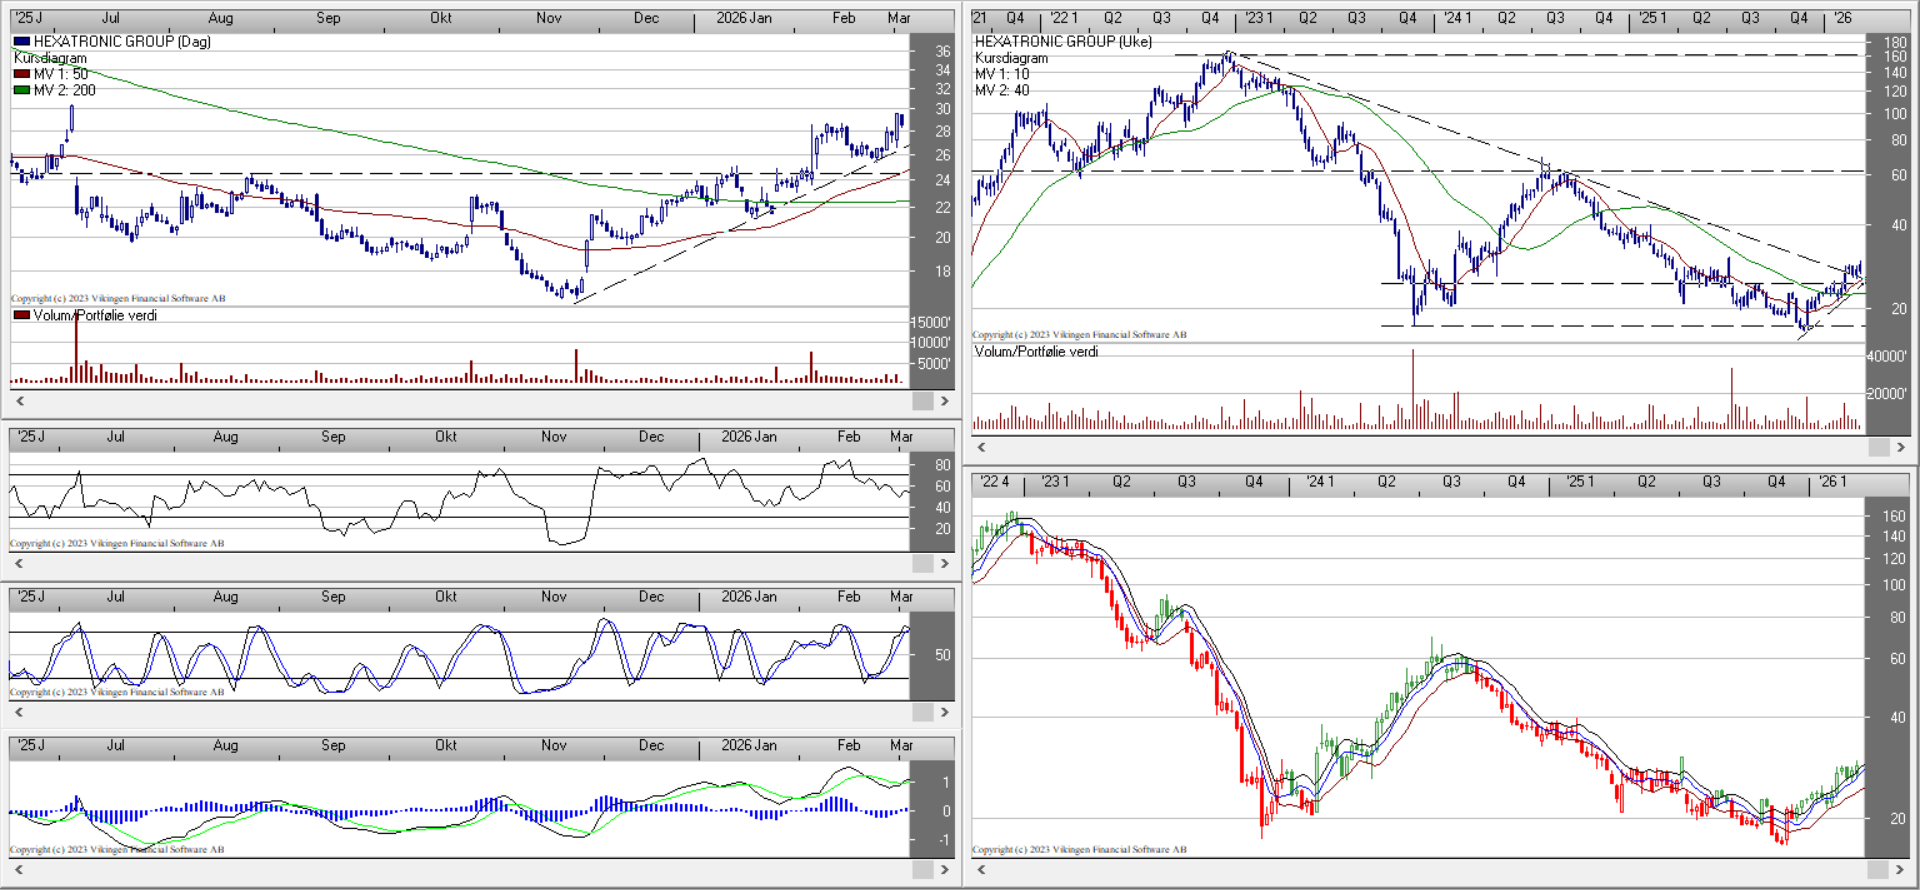
Task: Click the red MV 1: 50 legend swatch
Action: pos(21,74)
